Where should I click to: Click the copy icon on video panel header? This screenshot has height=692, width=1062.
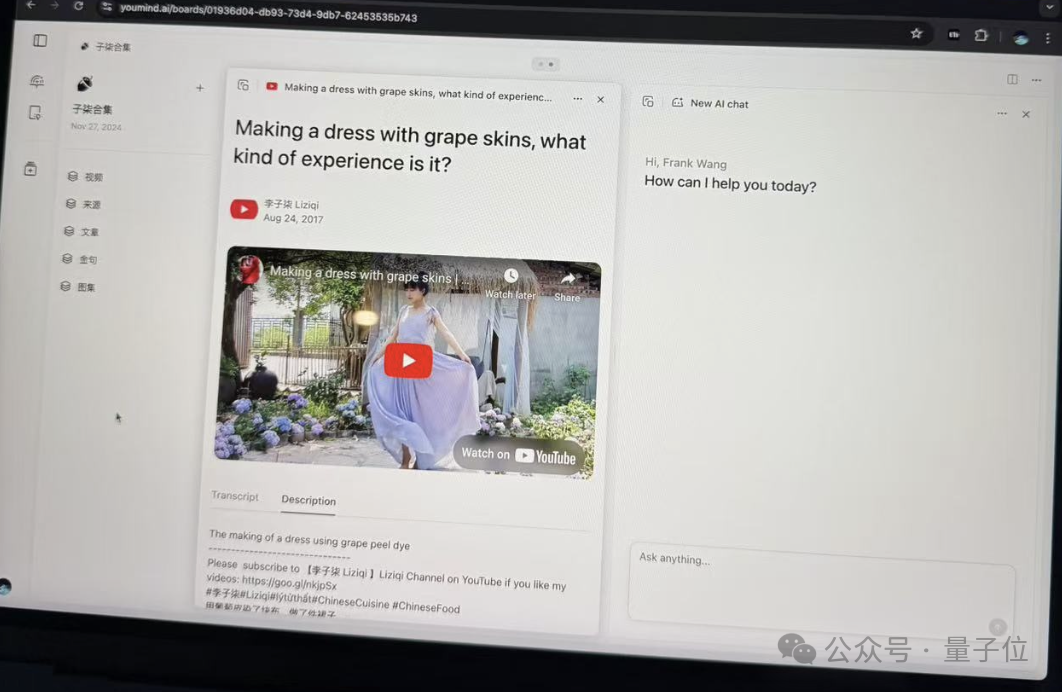tap(243, 85)
